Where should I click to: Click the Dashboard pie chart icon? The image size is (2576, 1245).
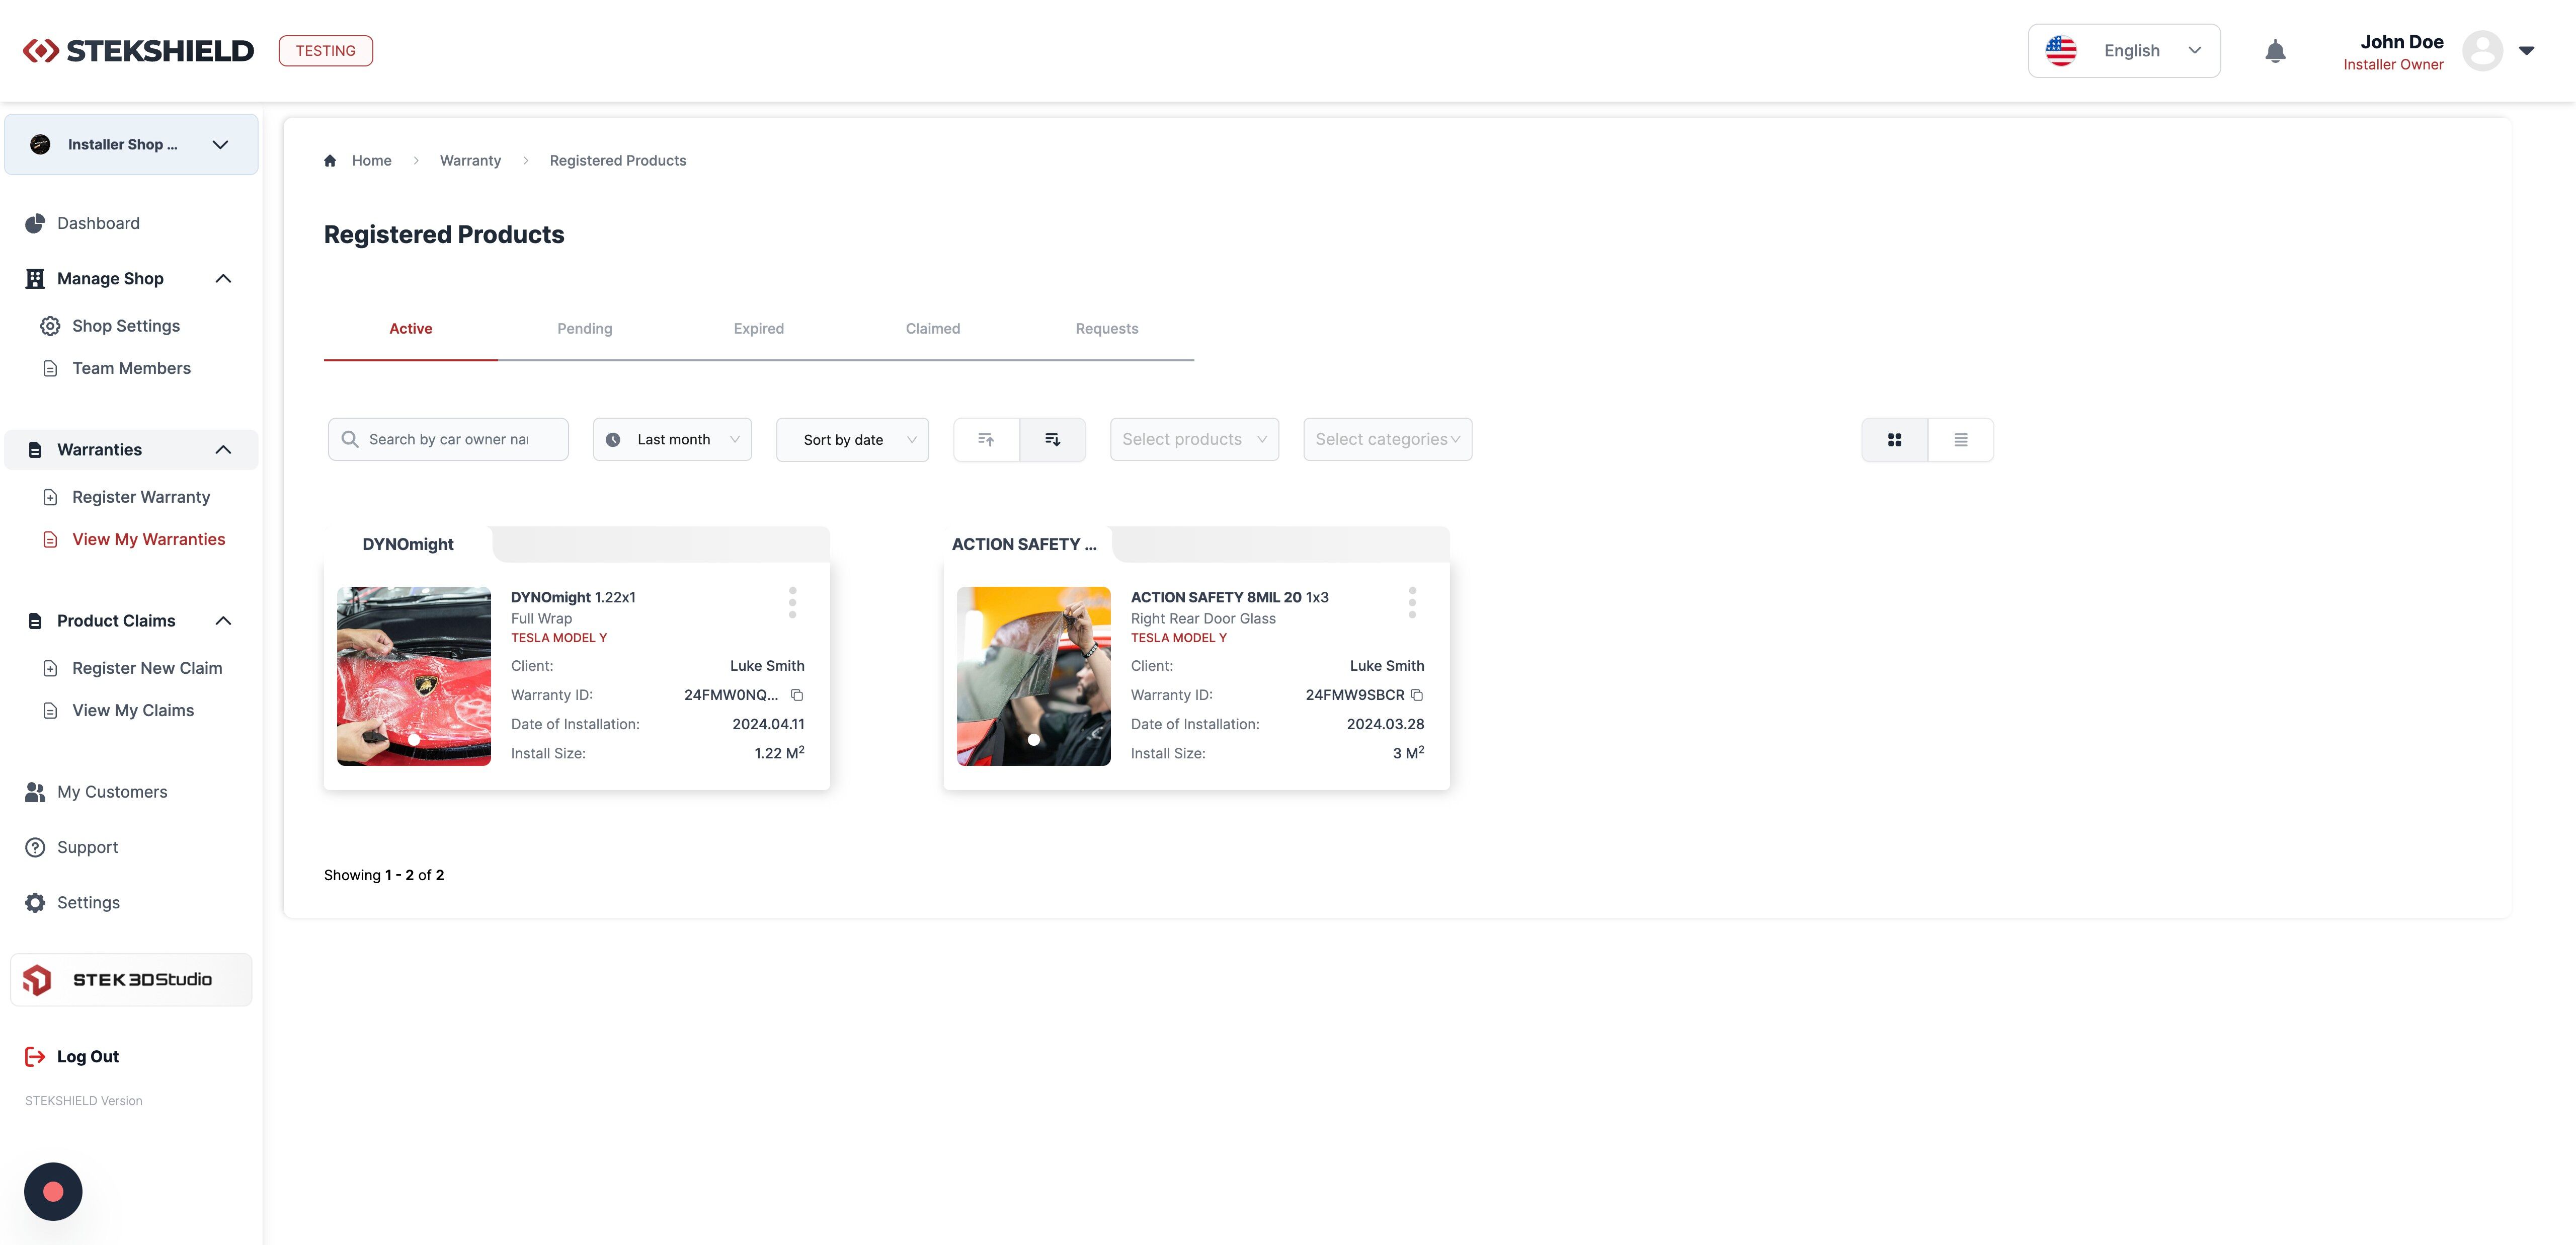click(35, 223)
